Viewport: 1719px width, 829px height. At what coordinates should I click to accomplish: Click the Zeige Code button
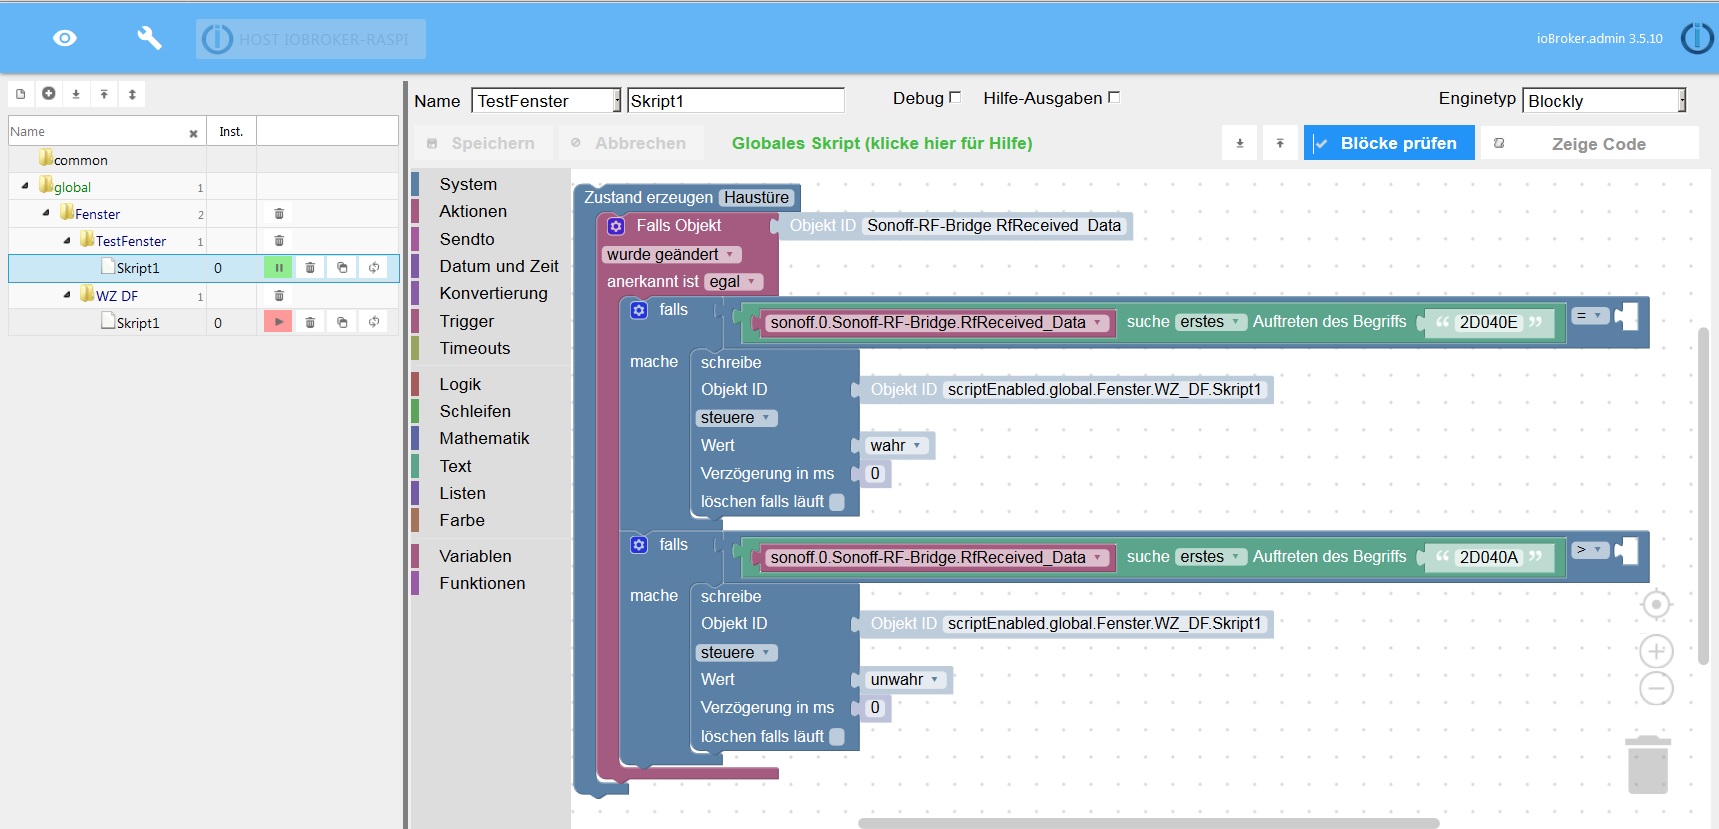click(x=1597, y=144)
